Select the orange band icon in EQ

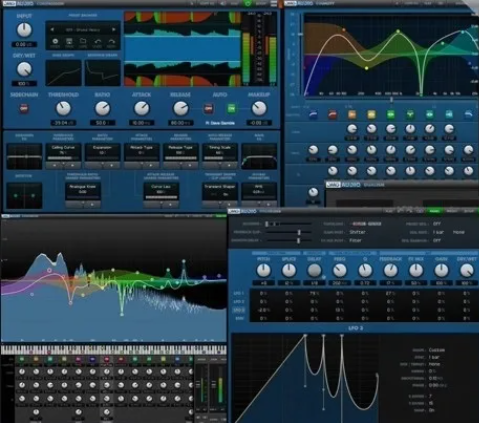(352, 115)
